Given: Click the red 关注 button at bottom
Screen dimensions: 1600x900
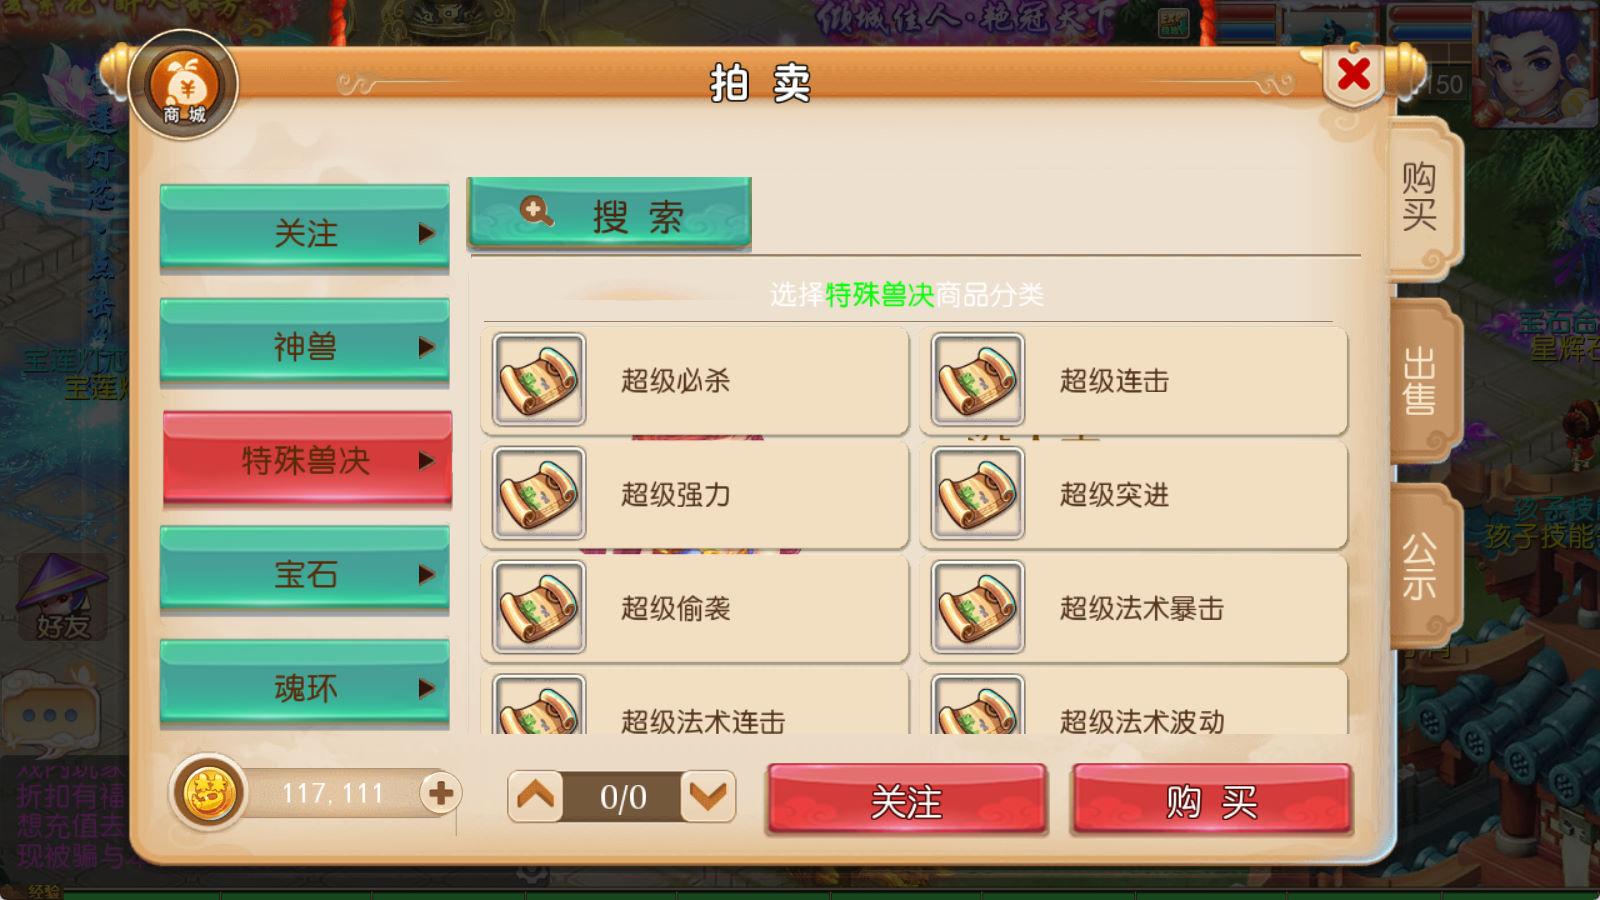Looking at the screenshot, I should [907, 800].
